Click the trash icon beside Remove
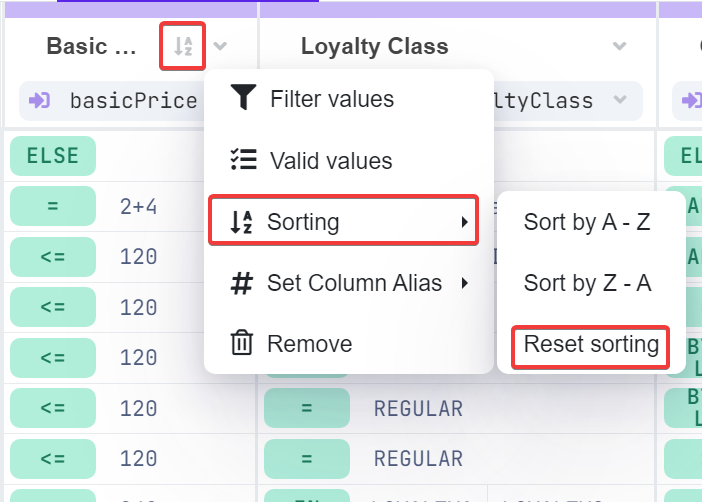 click(x=242, y=344)
